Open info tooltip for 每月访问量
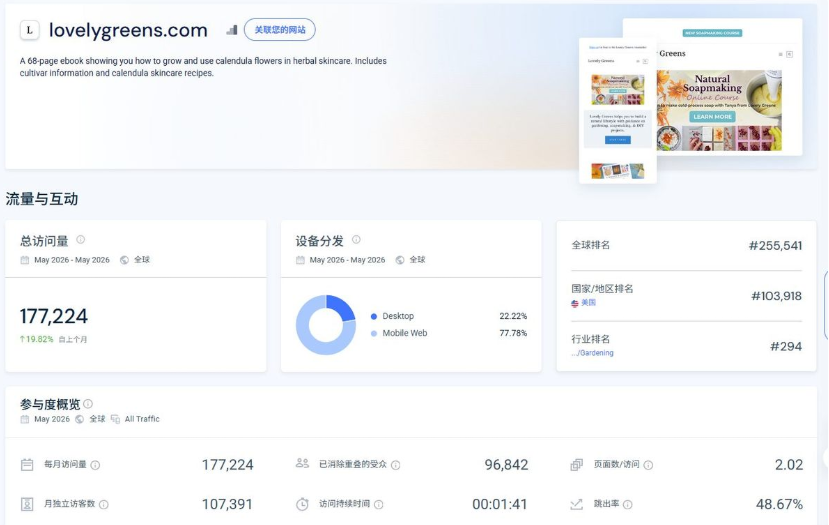The image size is (829, 525). click(95, 465)
